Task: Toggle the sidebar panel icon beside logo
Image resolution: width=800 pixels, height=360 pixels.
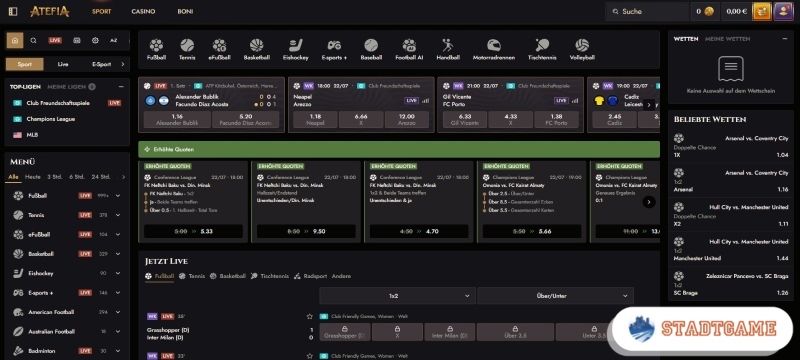Action: click(13, 11)
